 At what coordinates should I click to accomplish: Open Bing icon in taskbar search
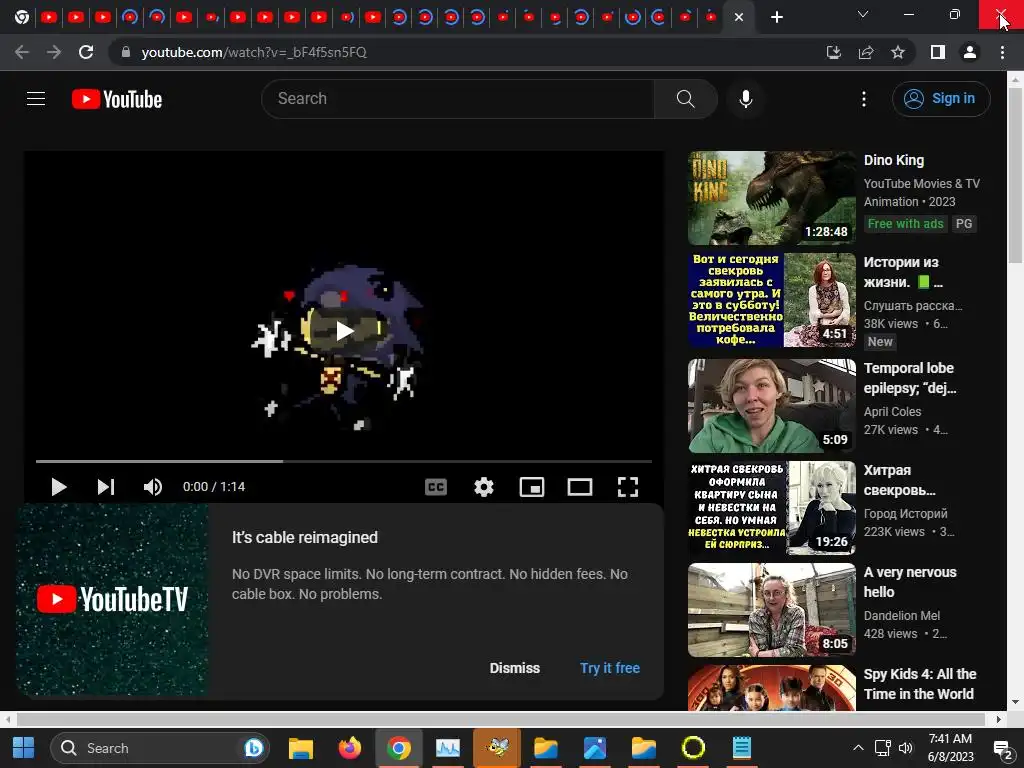click(253, 748)
